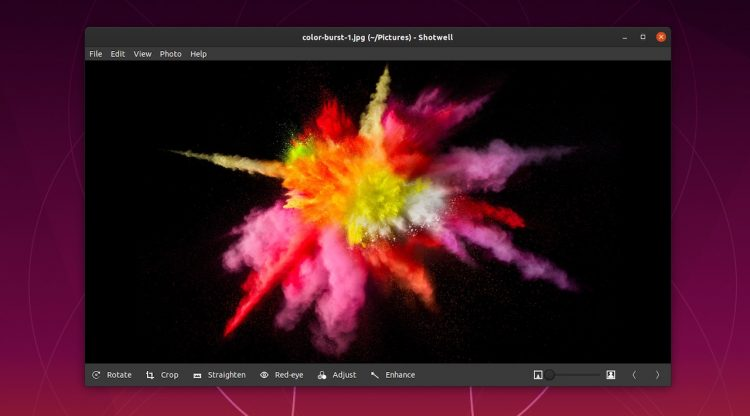Screen dimensions: 750x416
Task: Activate the Straighten tool icon
Action: point(197,375)
